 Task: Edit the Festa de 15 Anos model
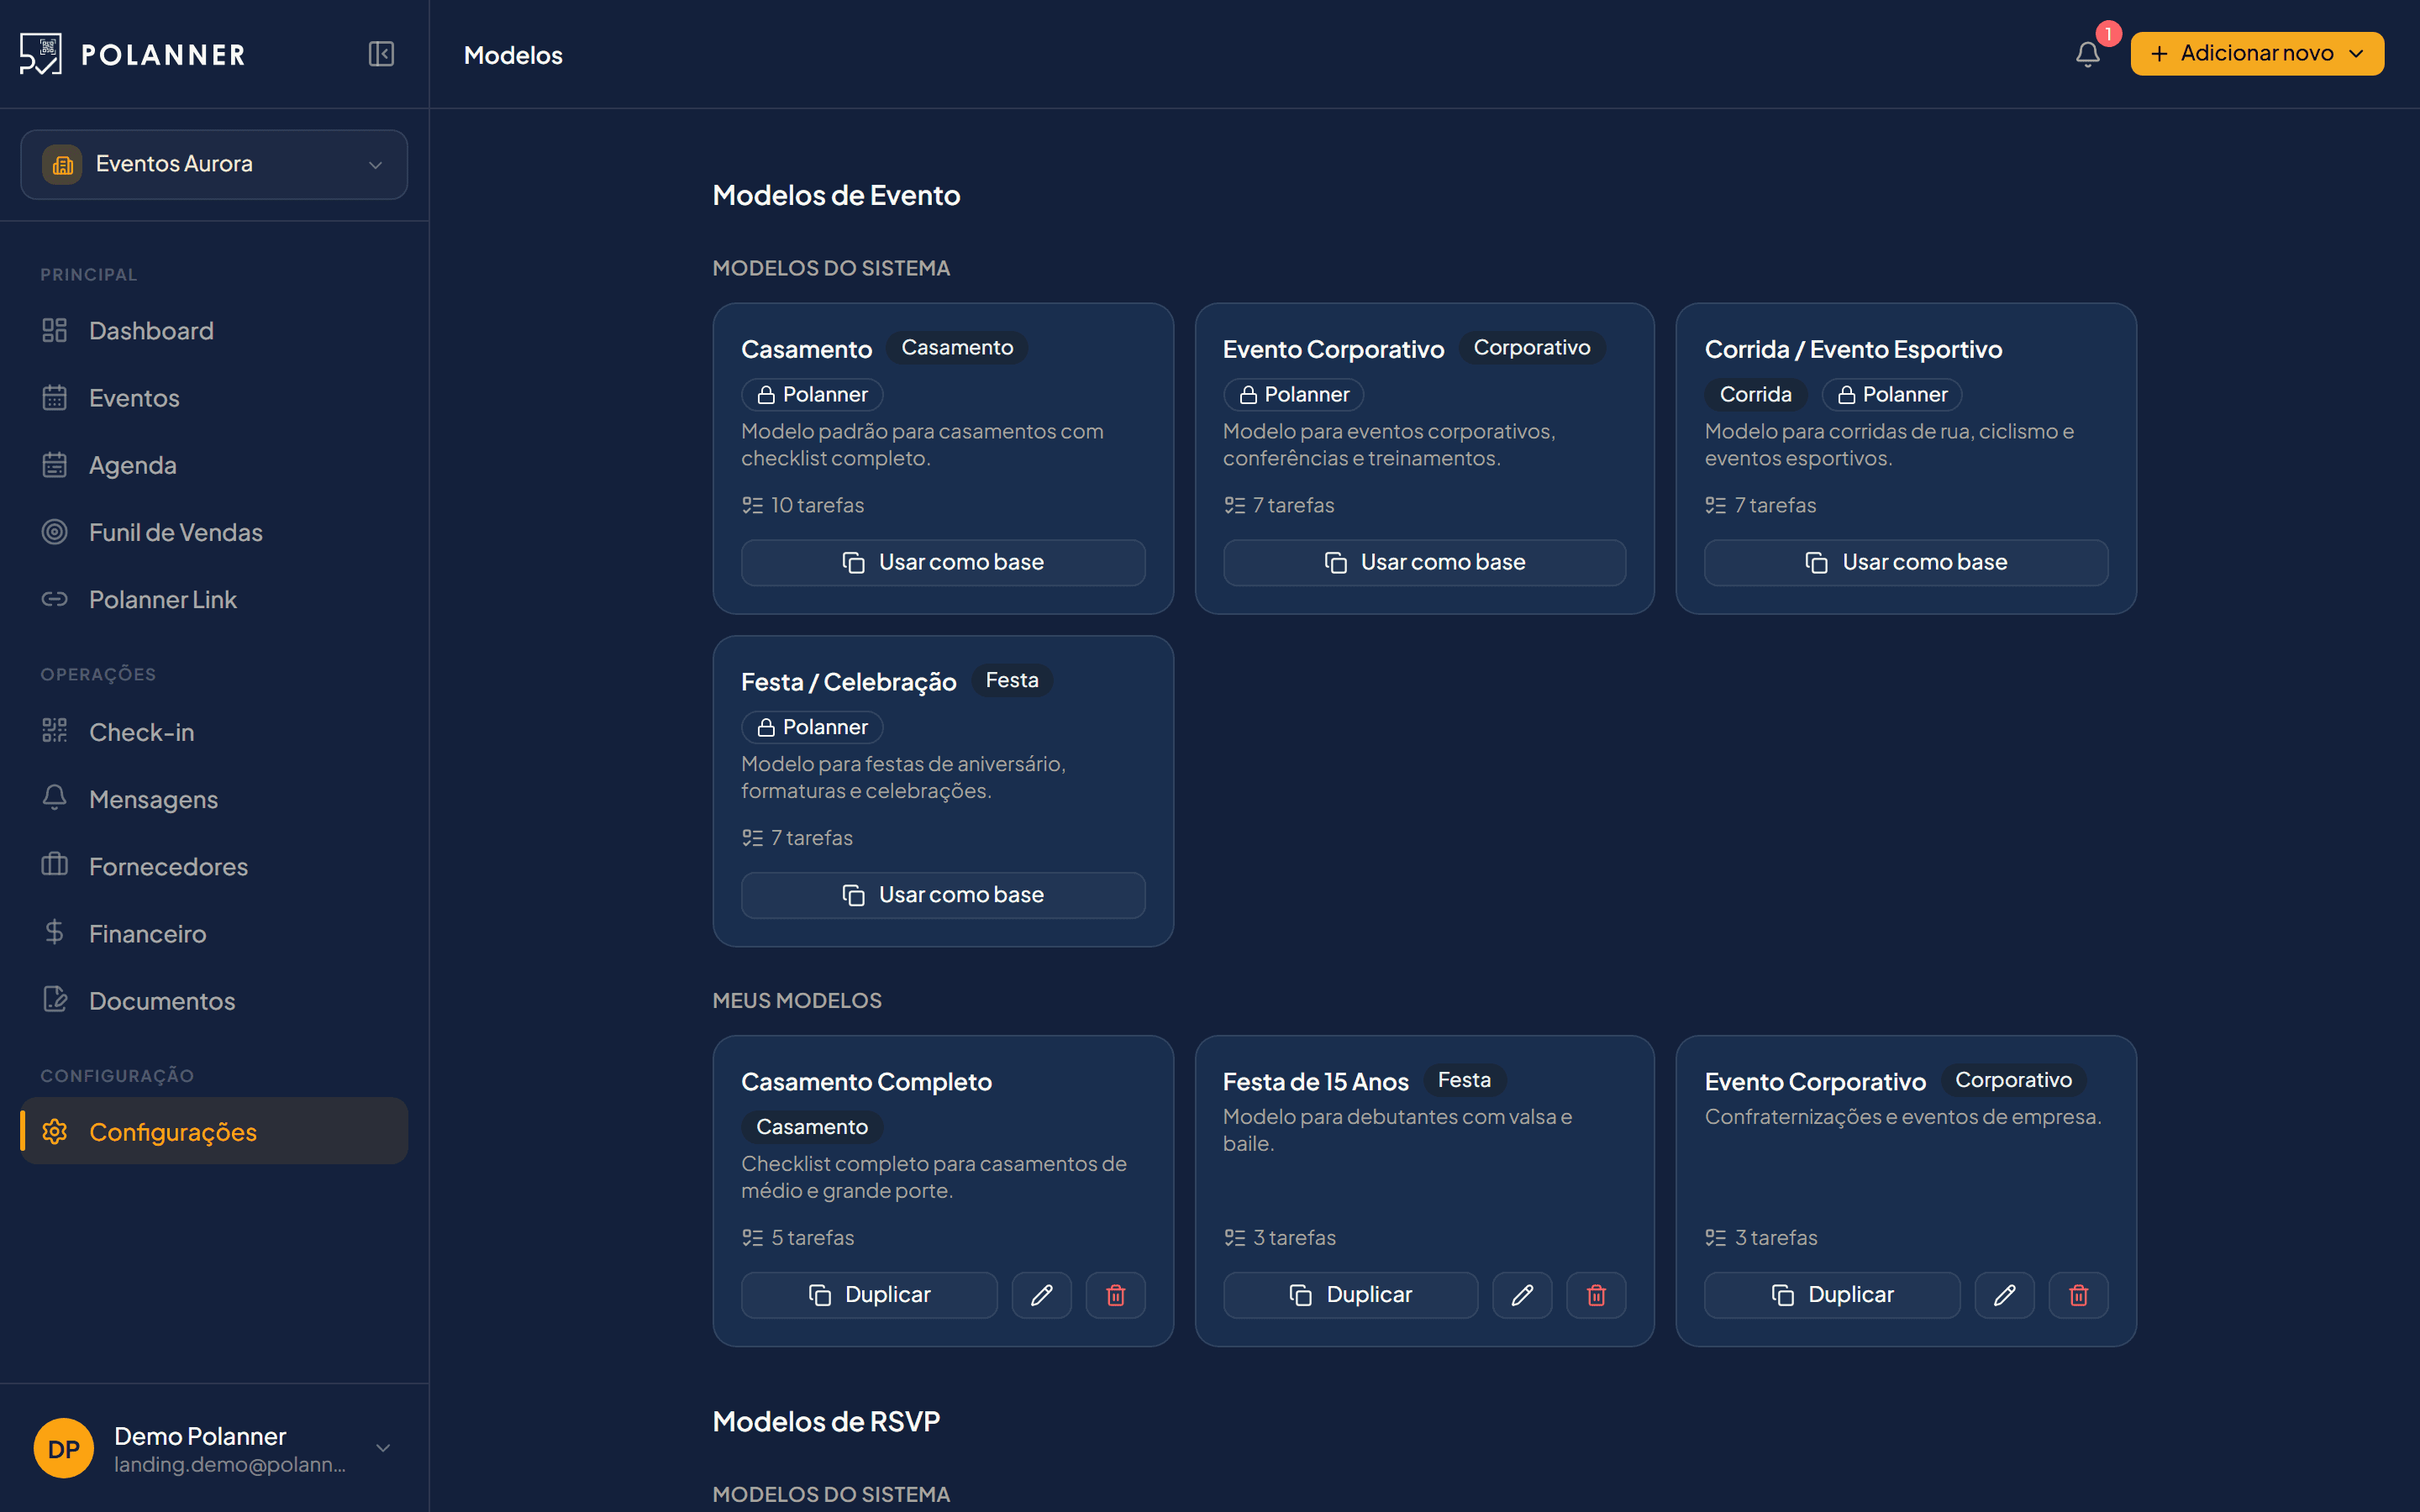pos(1522,1295)
